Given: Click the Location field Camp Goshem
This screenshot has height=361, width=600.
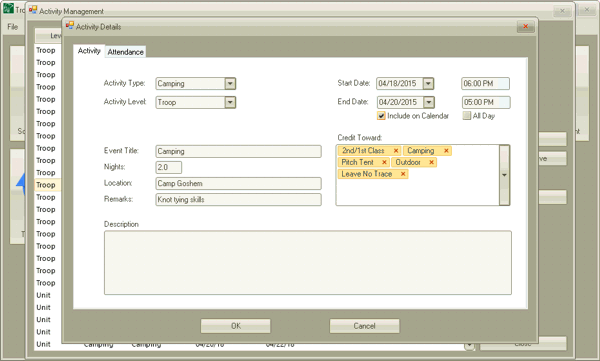Looking at the screenshot, I should click(238, 183).
